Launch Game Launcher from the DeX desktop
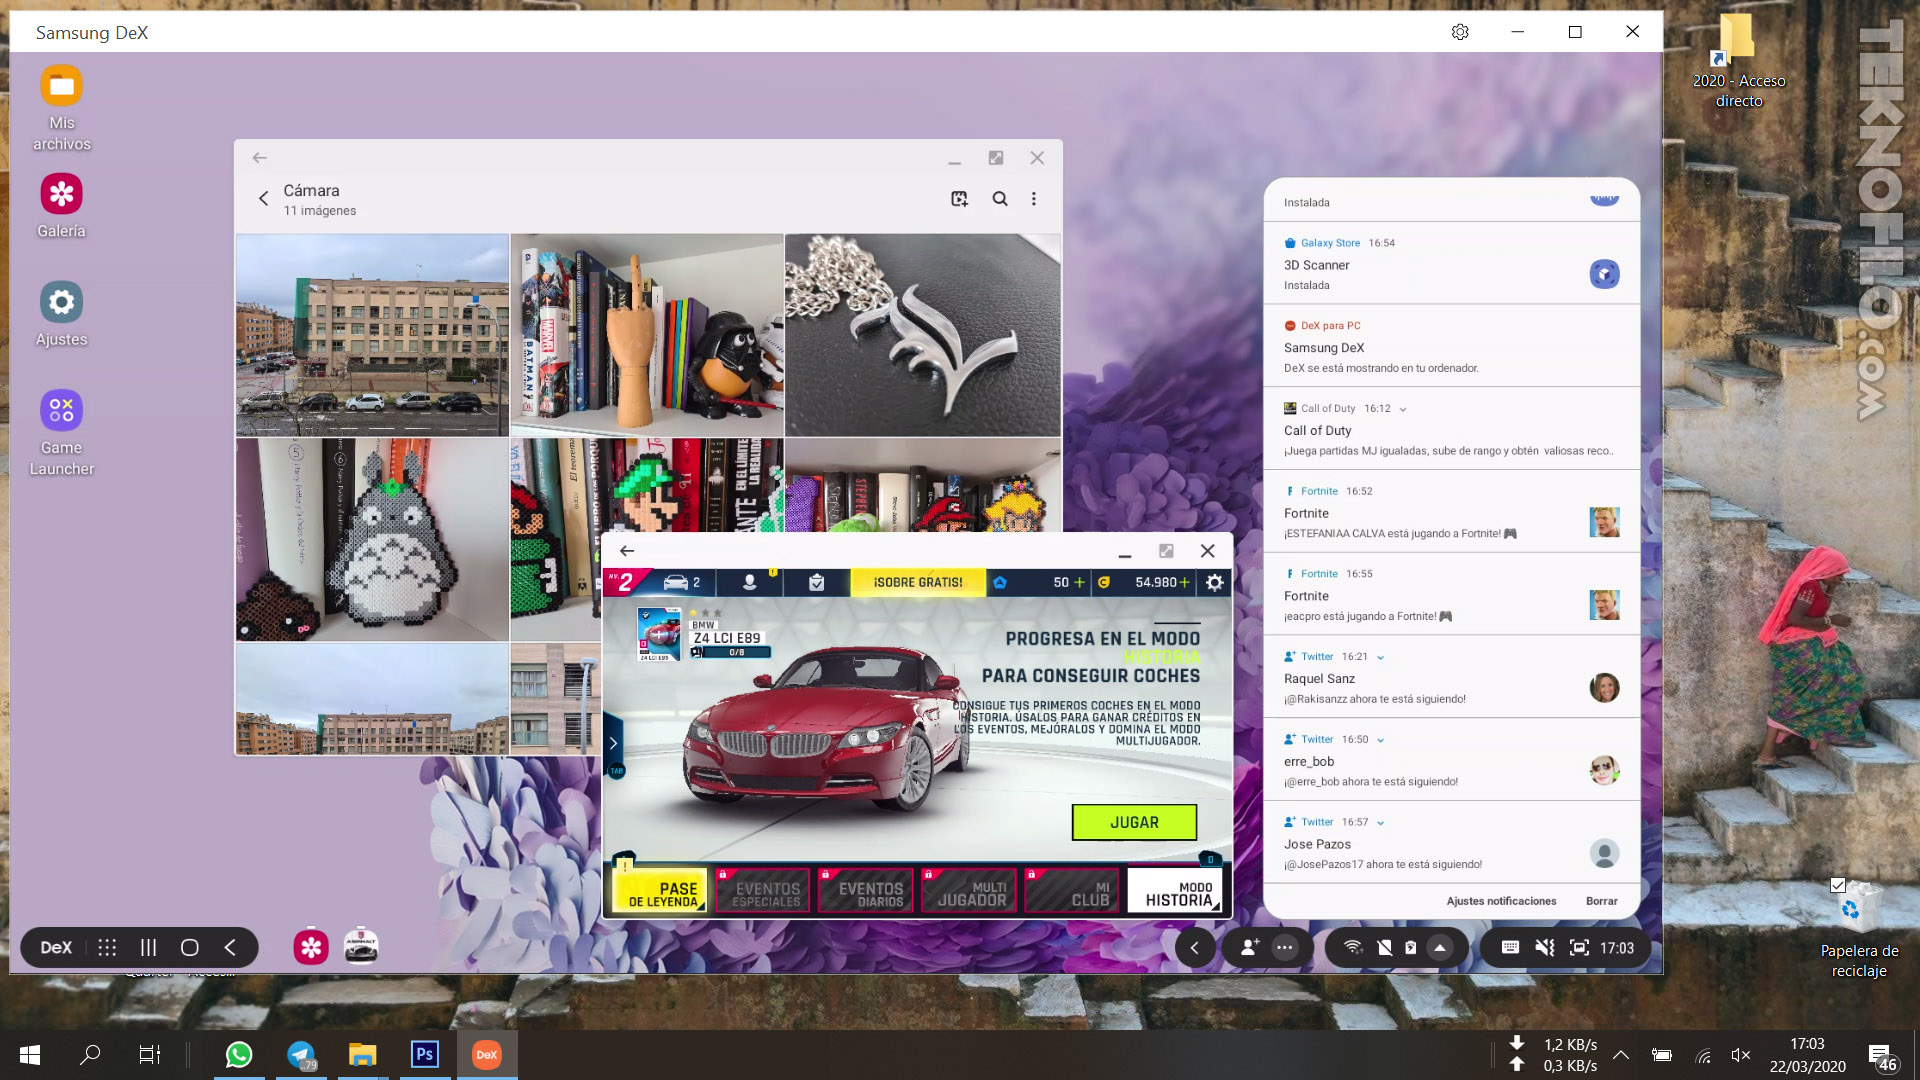This screenshot has width=1920, height=1080. point(61,432)
